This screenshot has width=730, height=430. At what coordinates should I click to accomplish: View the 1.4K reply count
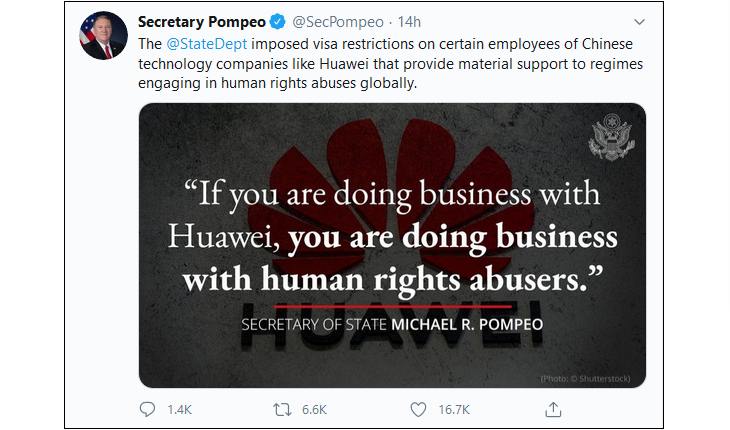click(x=180, y=410)
